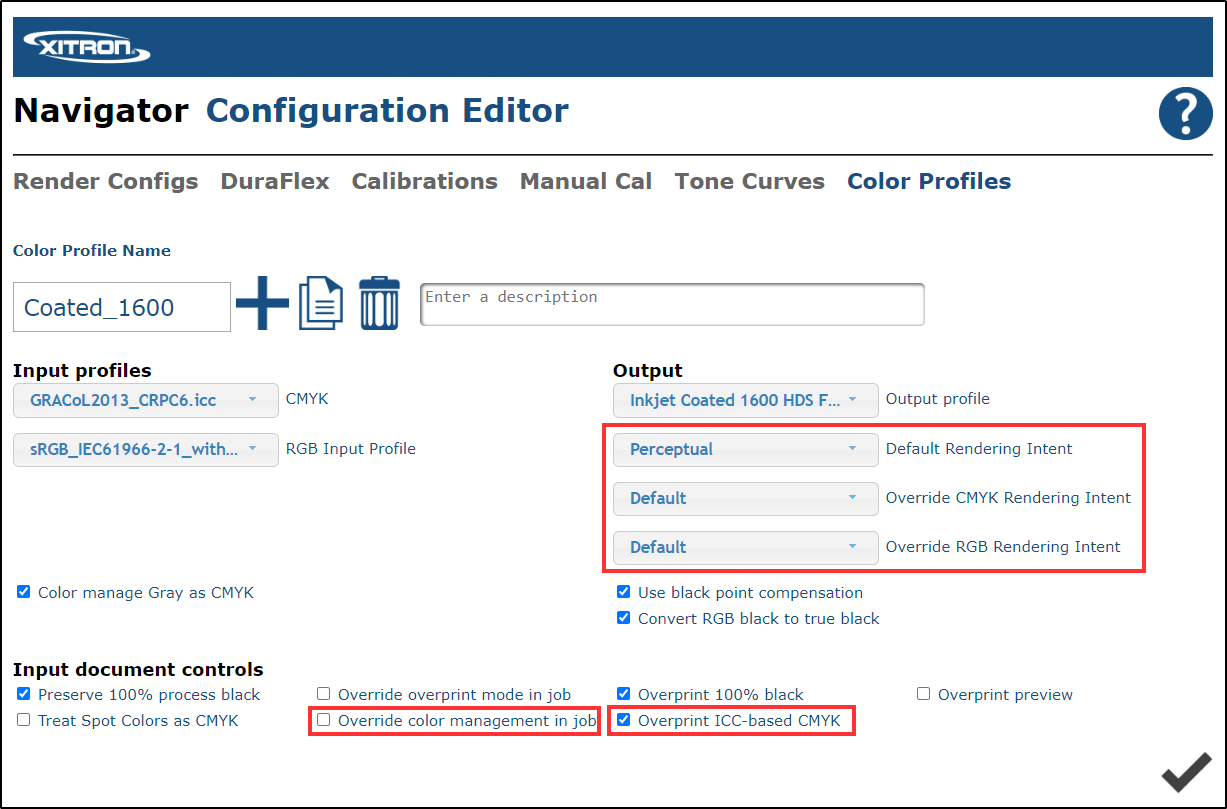
Task: Add a new color profile with plus icon
Action: coord(262,304)
